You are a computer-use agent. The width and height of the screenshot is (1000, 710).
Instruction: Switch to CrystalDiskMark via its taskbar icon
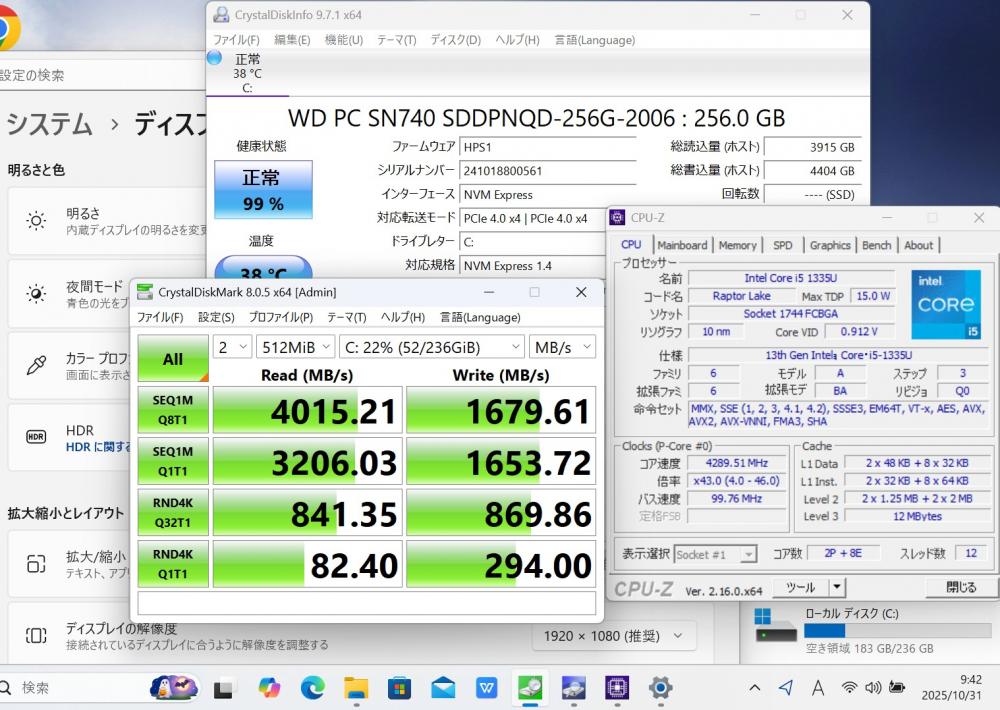pyautogui.click(x=530, y=688)
